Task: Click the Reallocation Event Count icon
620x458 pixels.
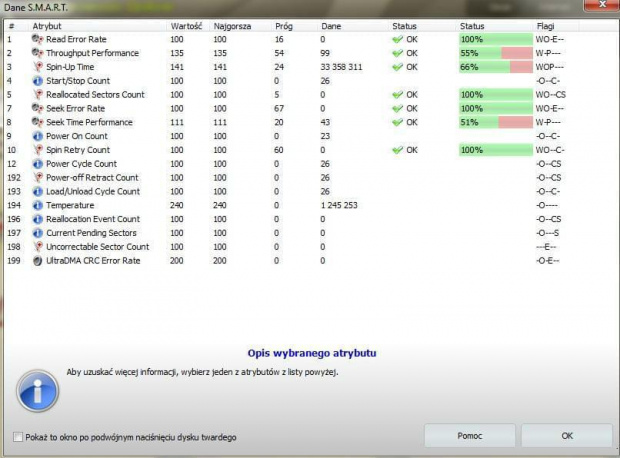Action: click(x=38, y=219)
